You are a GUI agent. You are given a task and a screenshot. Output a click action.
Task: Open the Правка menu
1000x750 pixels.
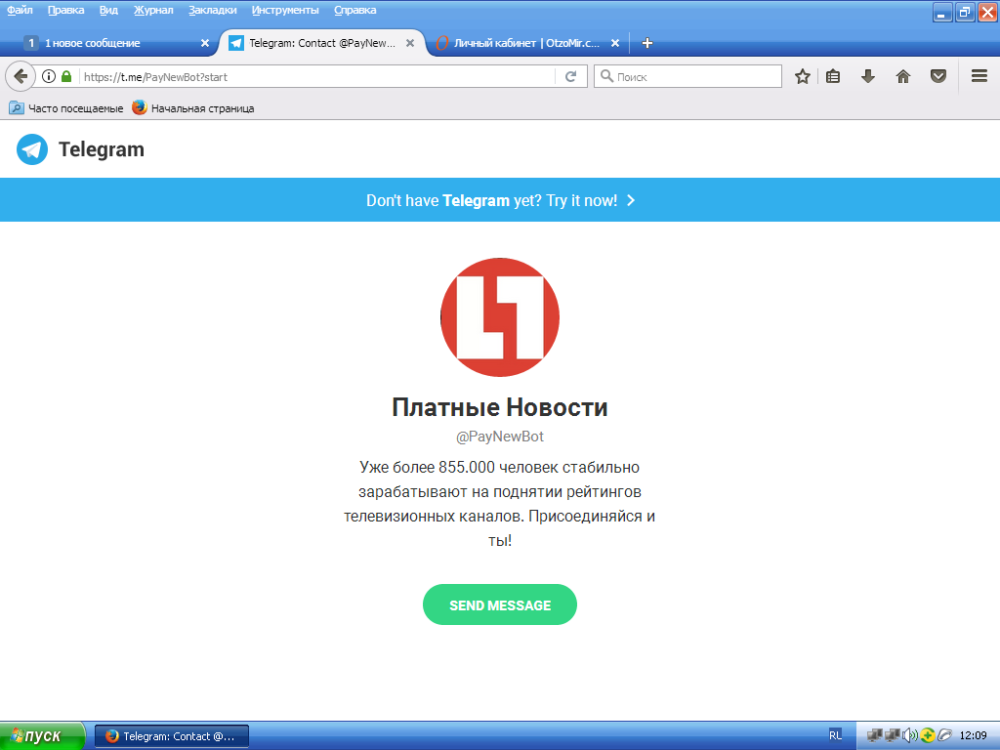tap(66, 10)
